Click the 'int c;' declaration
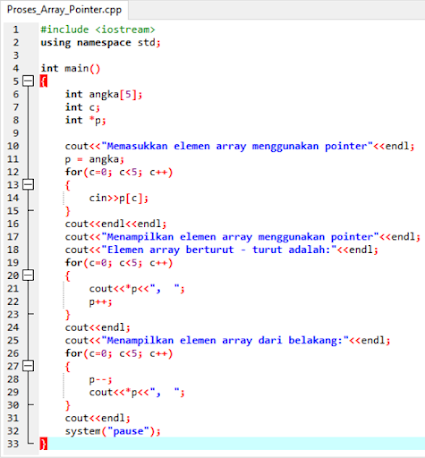The image size is (425, 458). pyautogui.click(x=82, y=107)
